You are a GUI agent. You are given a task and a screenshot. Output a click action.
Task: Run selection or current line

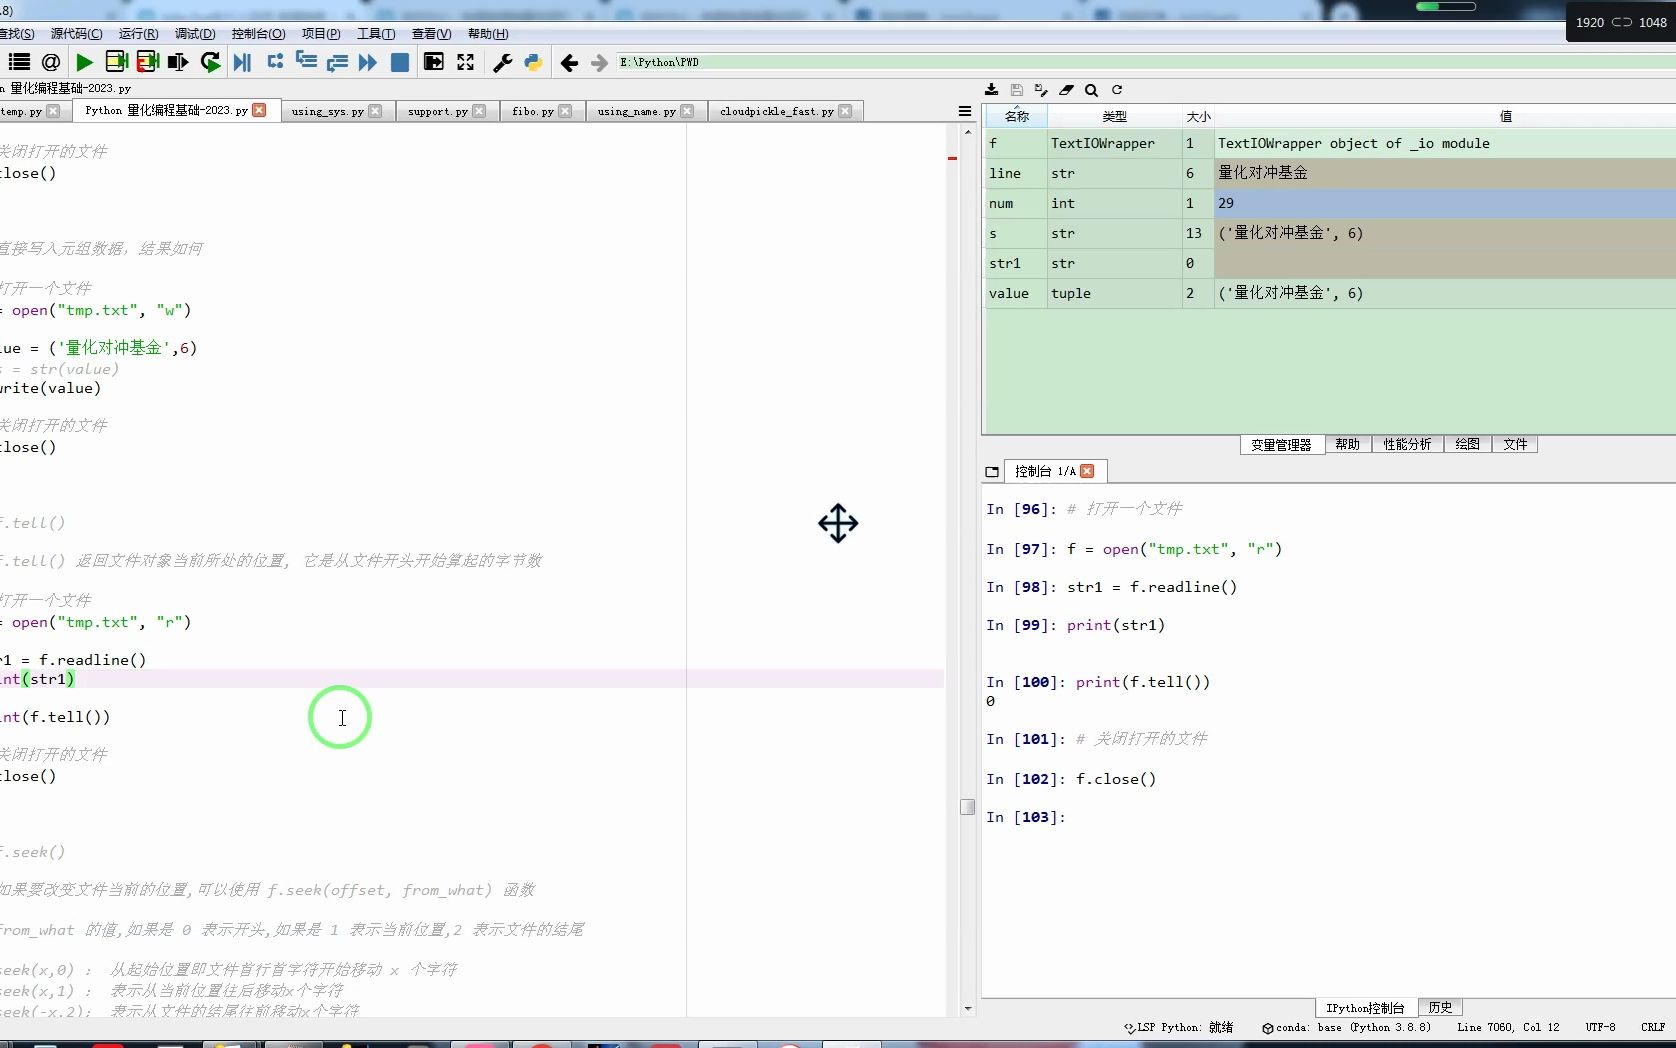pyautogui.click(x=178, y=62)
